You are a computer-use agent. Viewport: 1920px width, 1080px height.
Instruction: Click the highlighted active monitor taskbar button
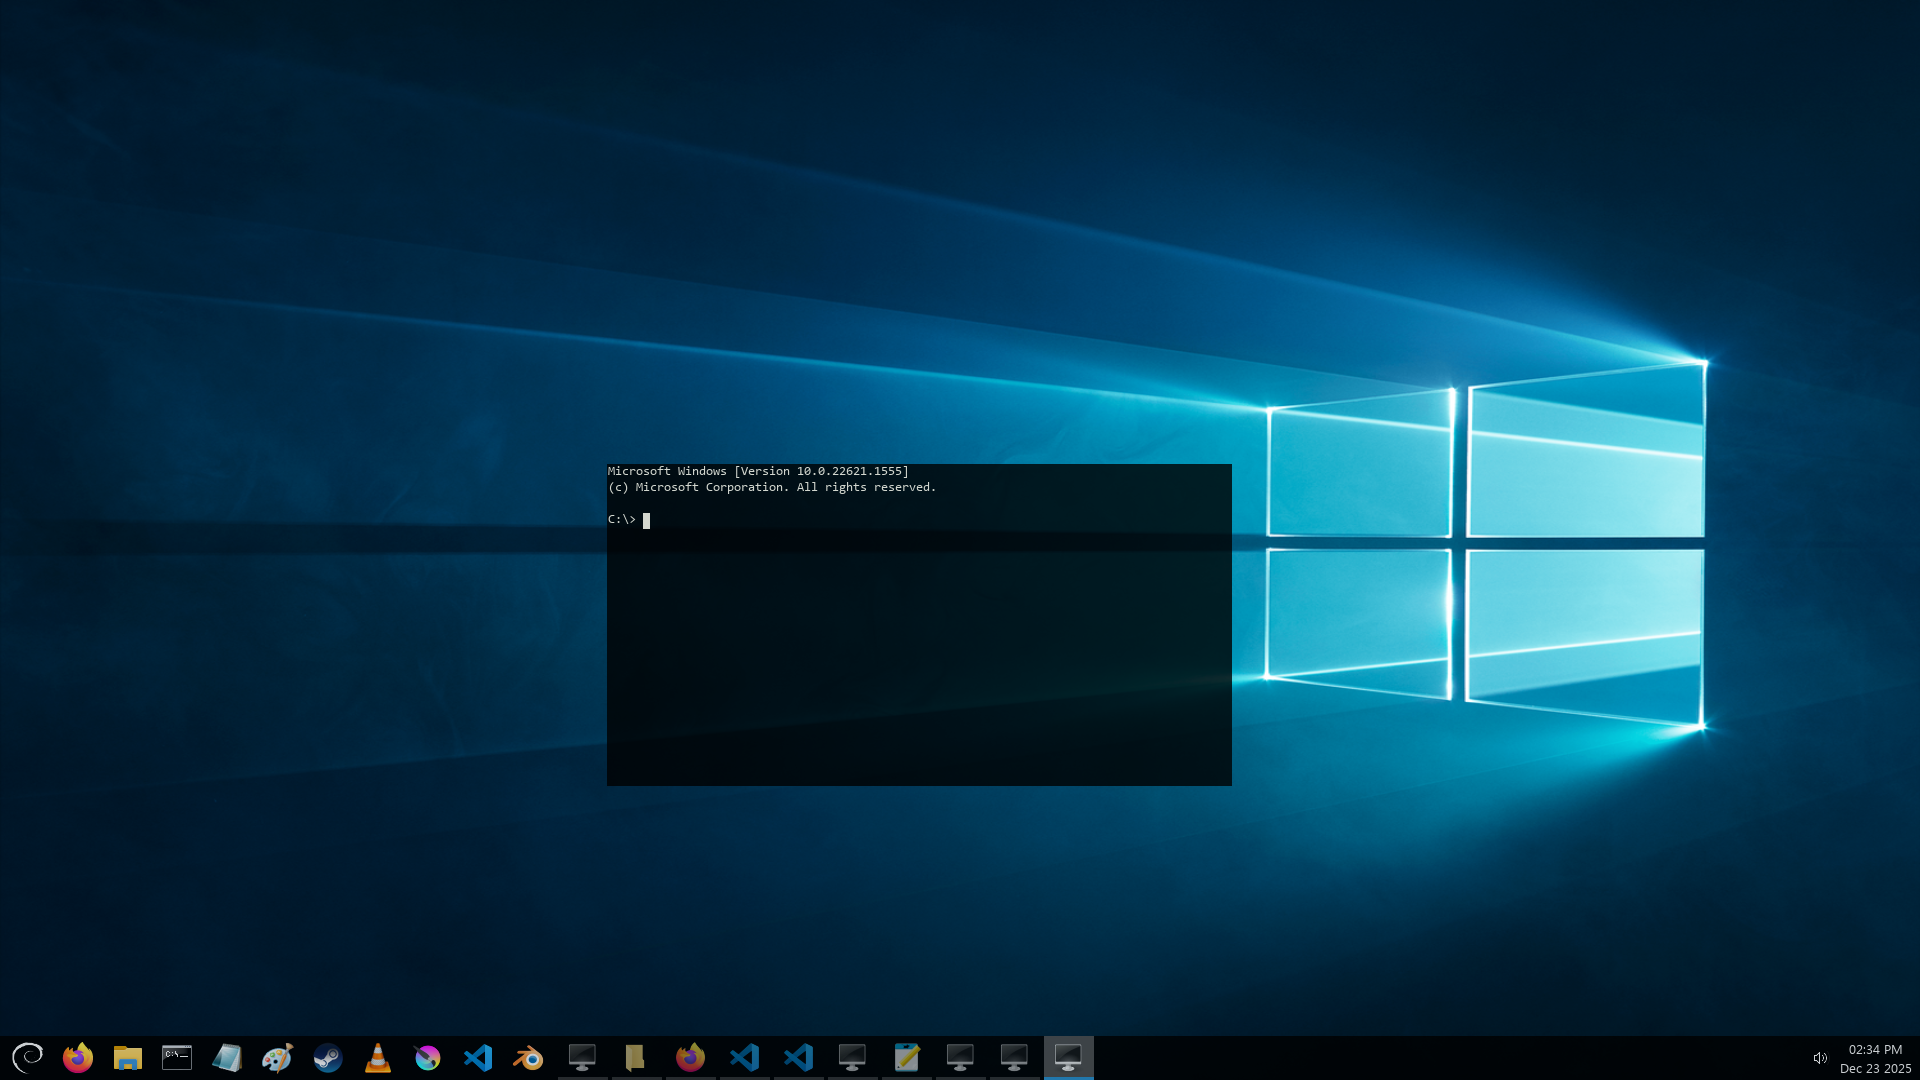[x=1068, y=1057]
